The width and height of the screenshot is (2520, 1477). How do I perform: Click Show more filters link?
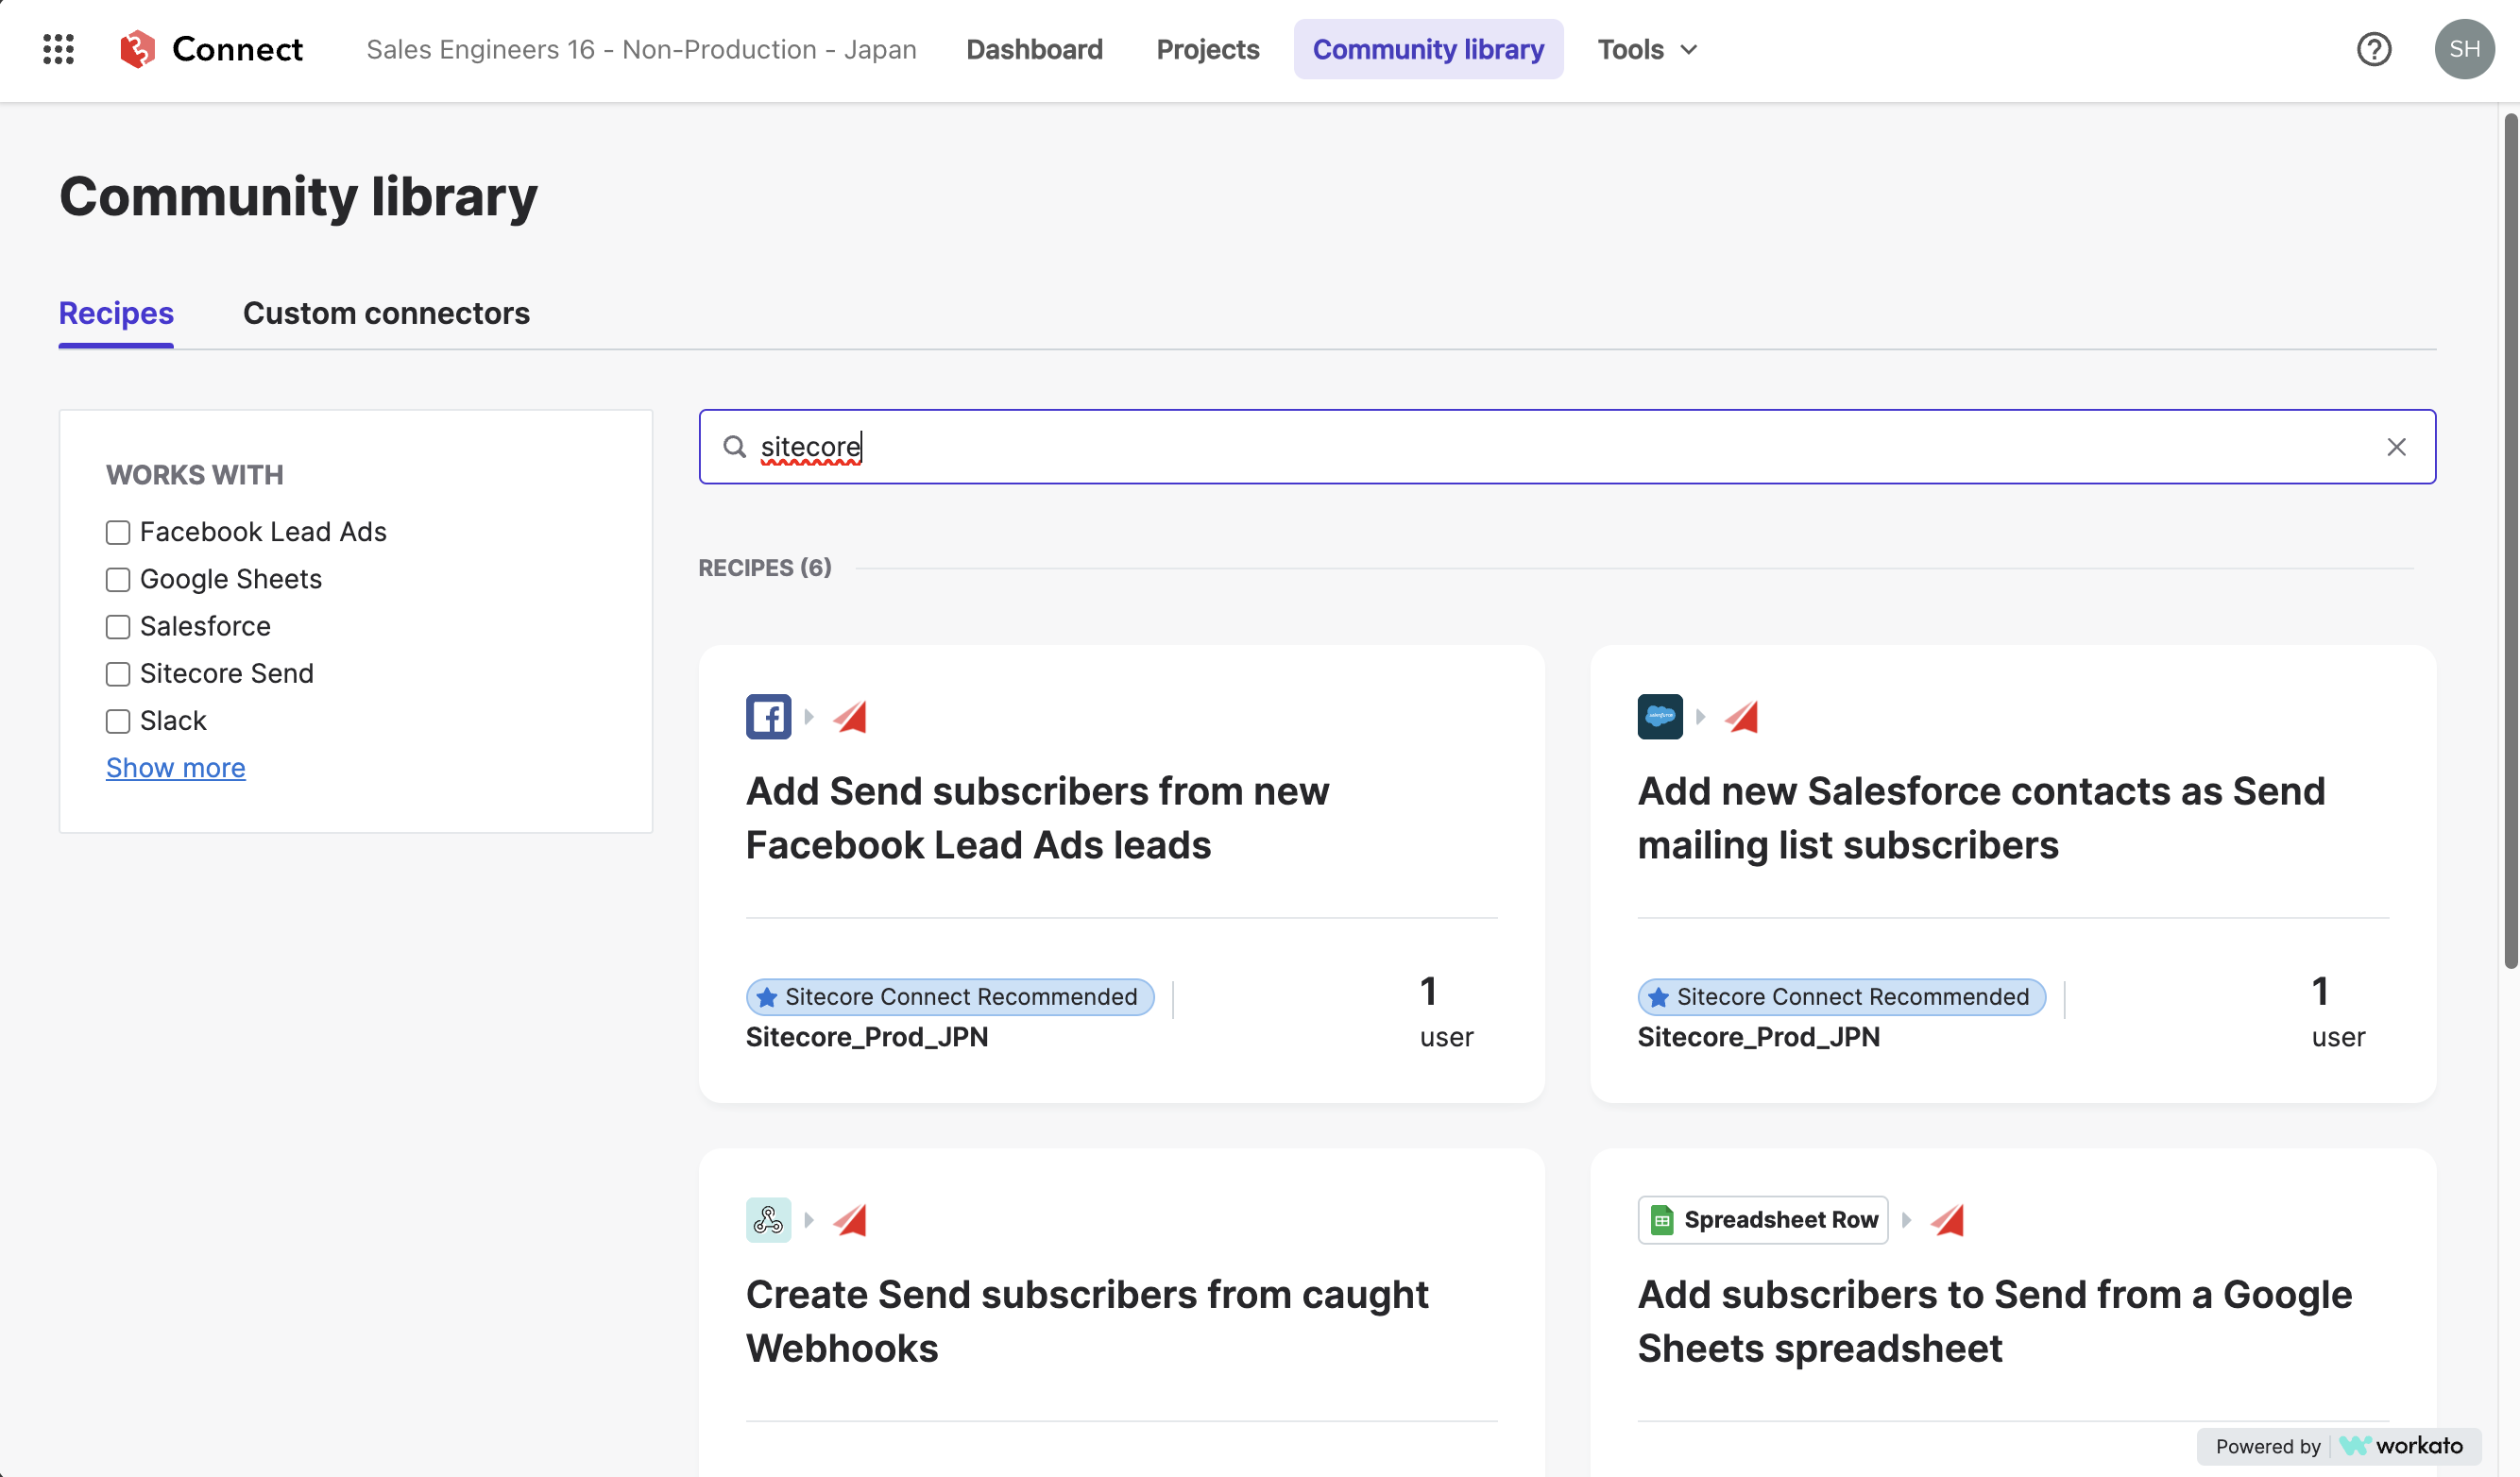click(x=176, y=768)
